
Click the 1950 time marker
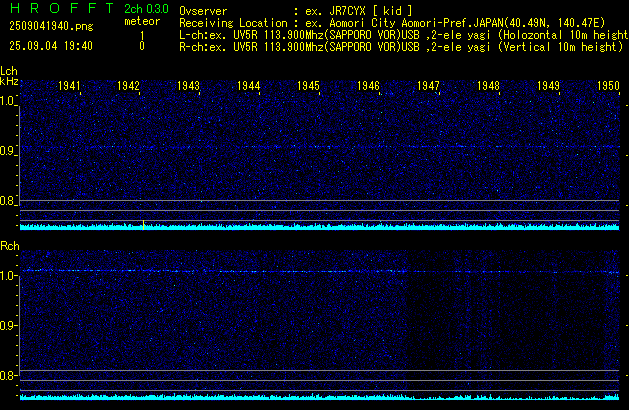608,86
